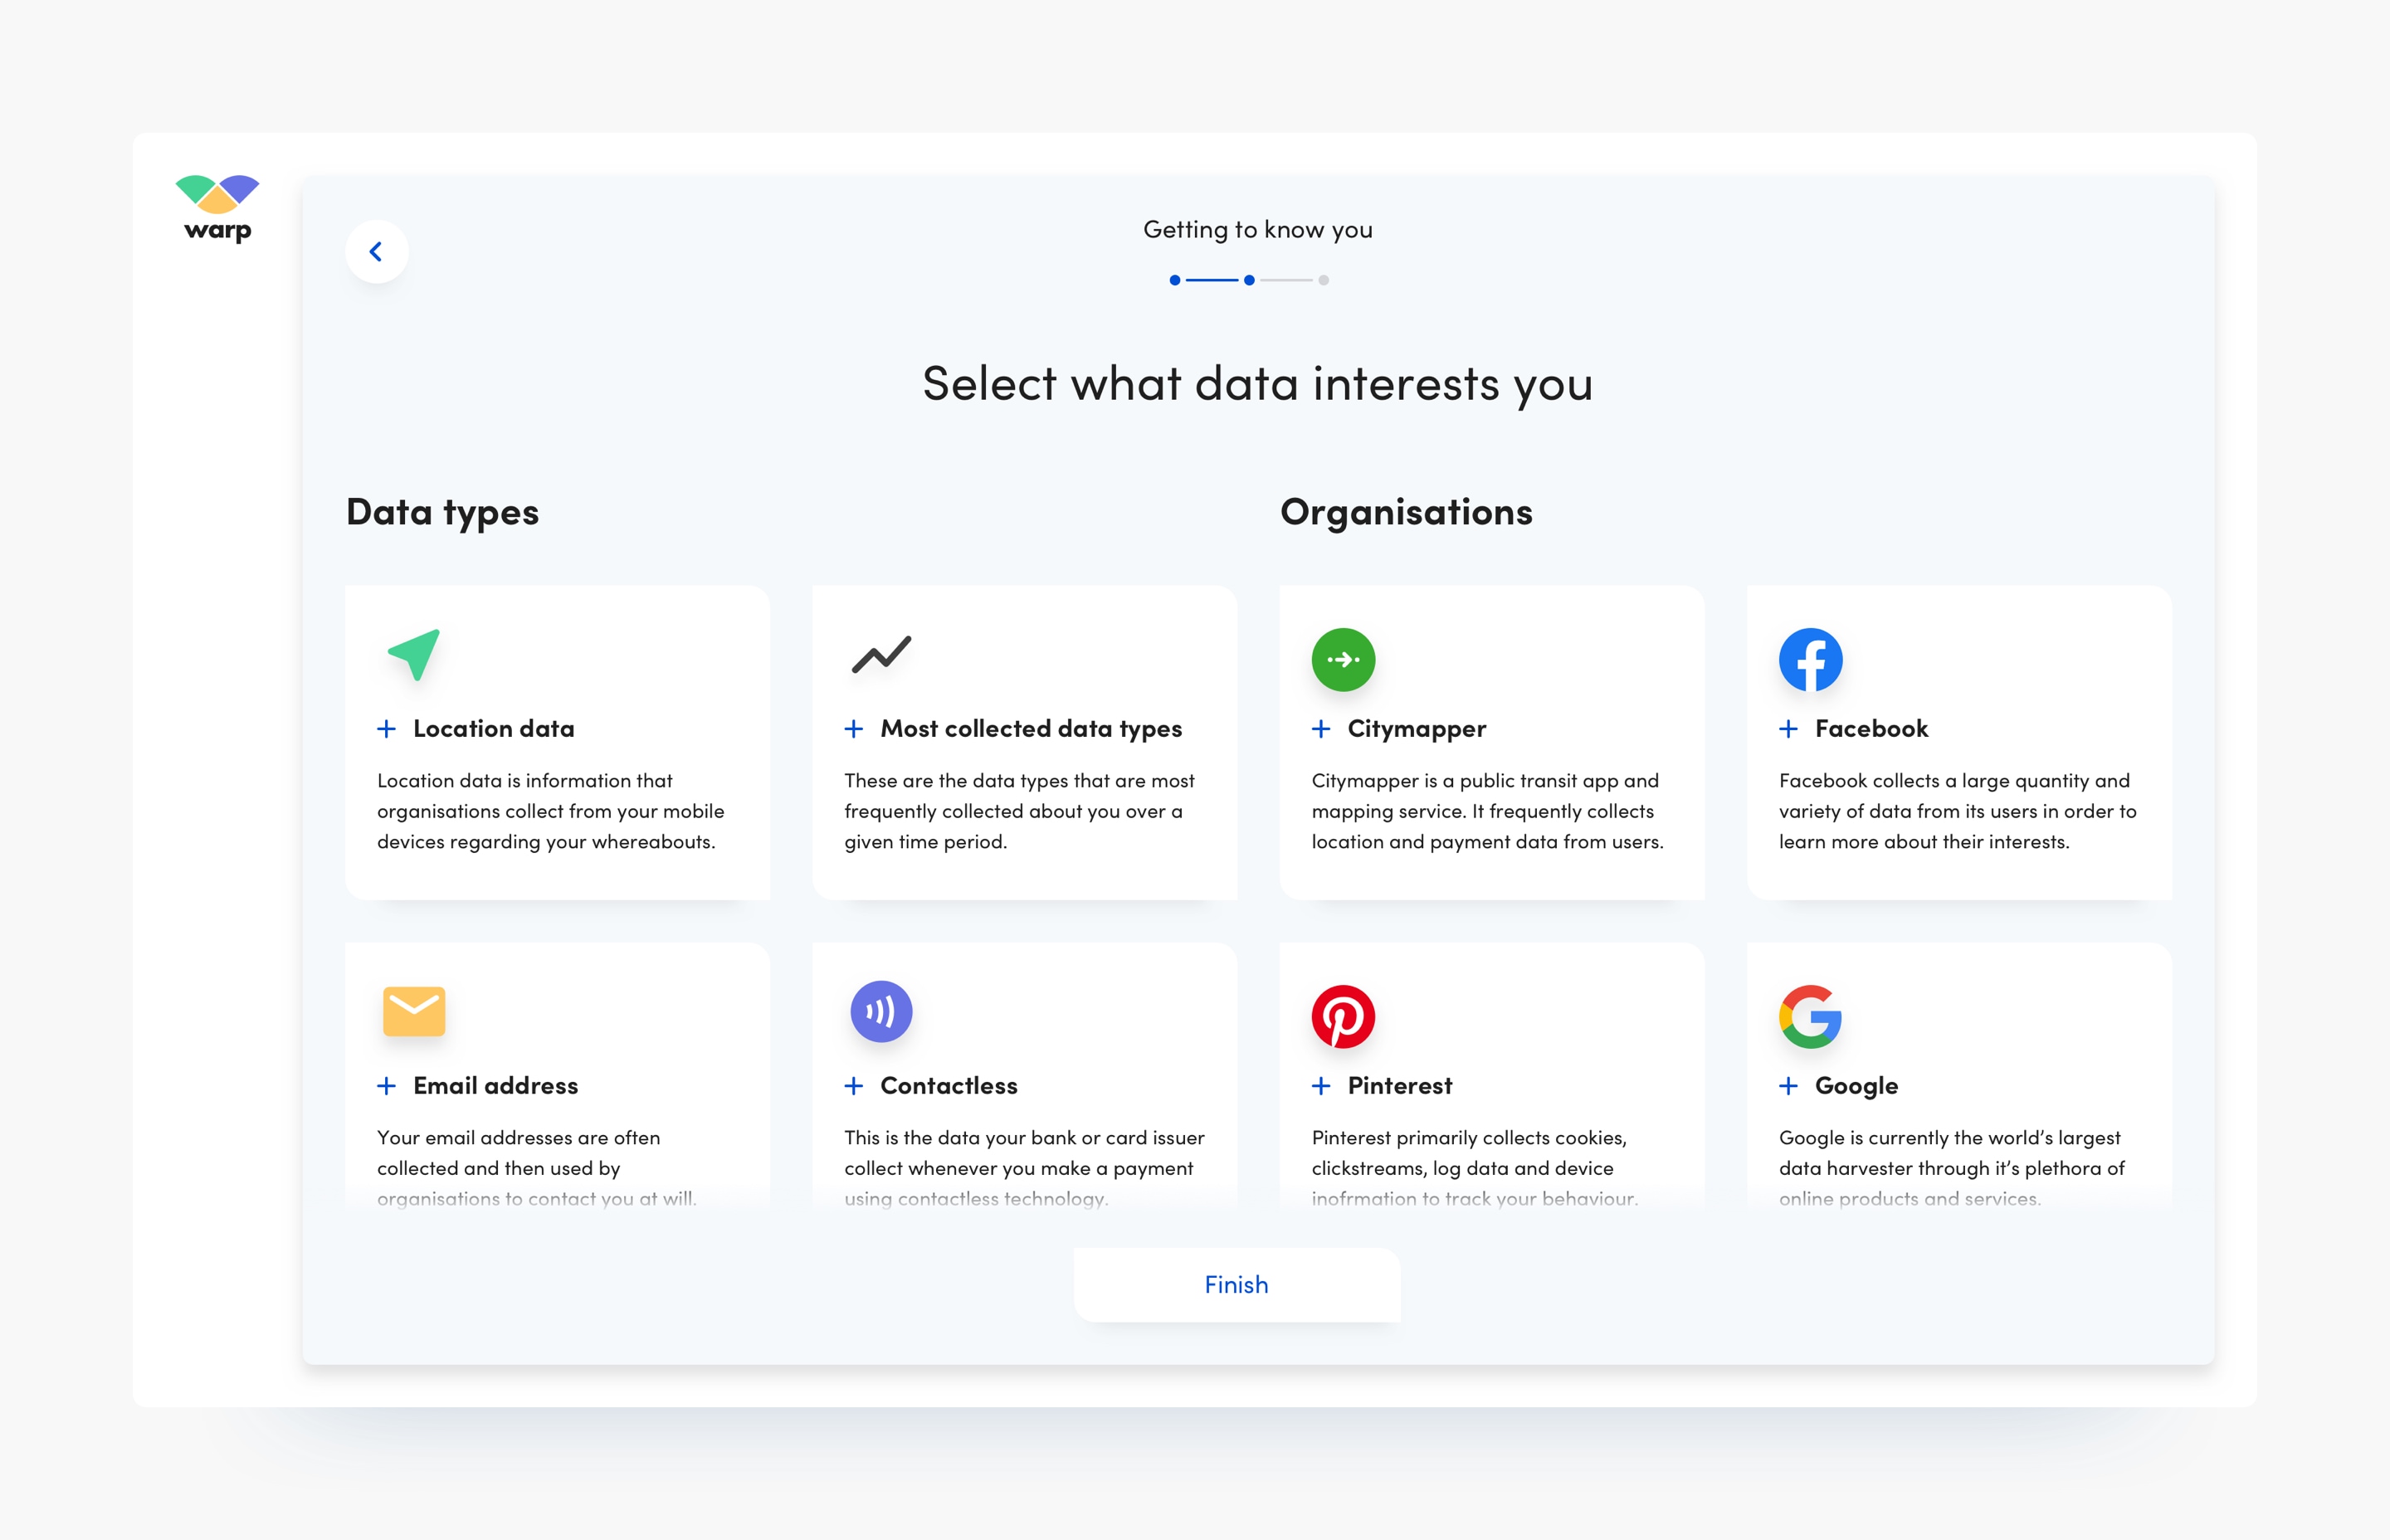The height and width of the screenshot is (1540, 2390).
Task: Select the 'Contactless' card title
Action: 949,1086
